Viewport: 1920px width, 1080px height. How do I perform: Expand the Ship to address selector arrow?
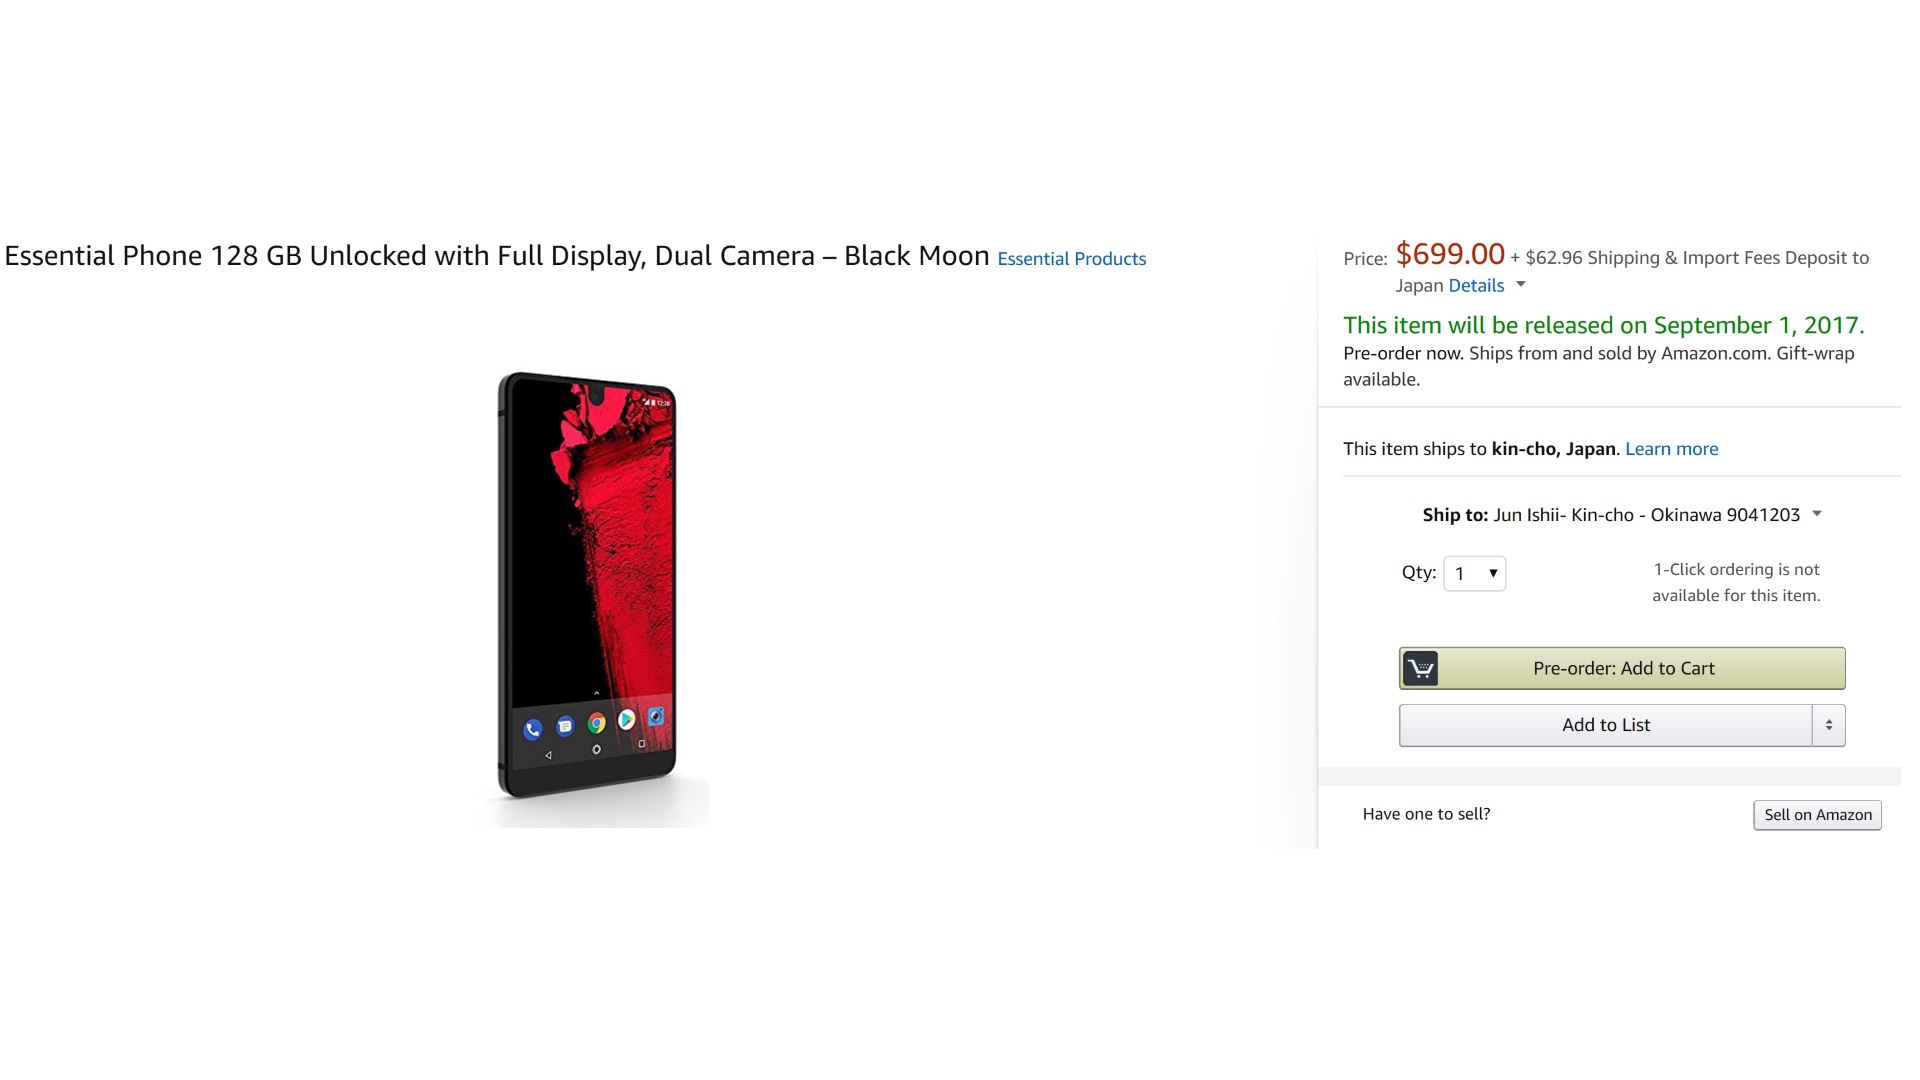pos(1817,514)
